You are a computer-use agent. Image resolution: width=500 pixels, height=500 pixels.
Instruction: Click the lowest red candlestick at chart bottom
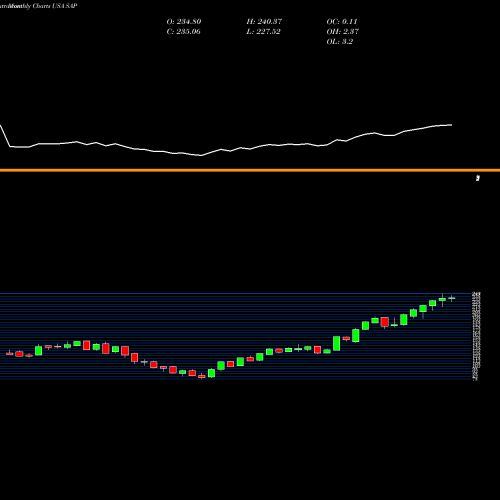coord(202,376)
